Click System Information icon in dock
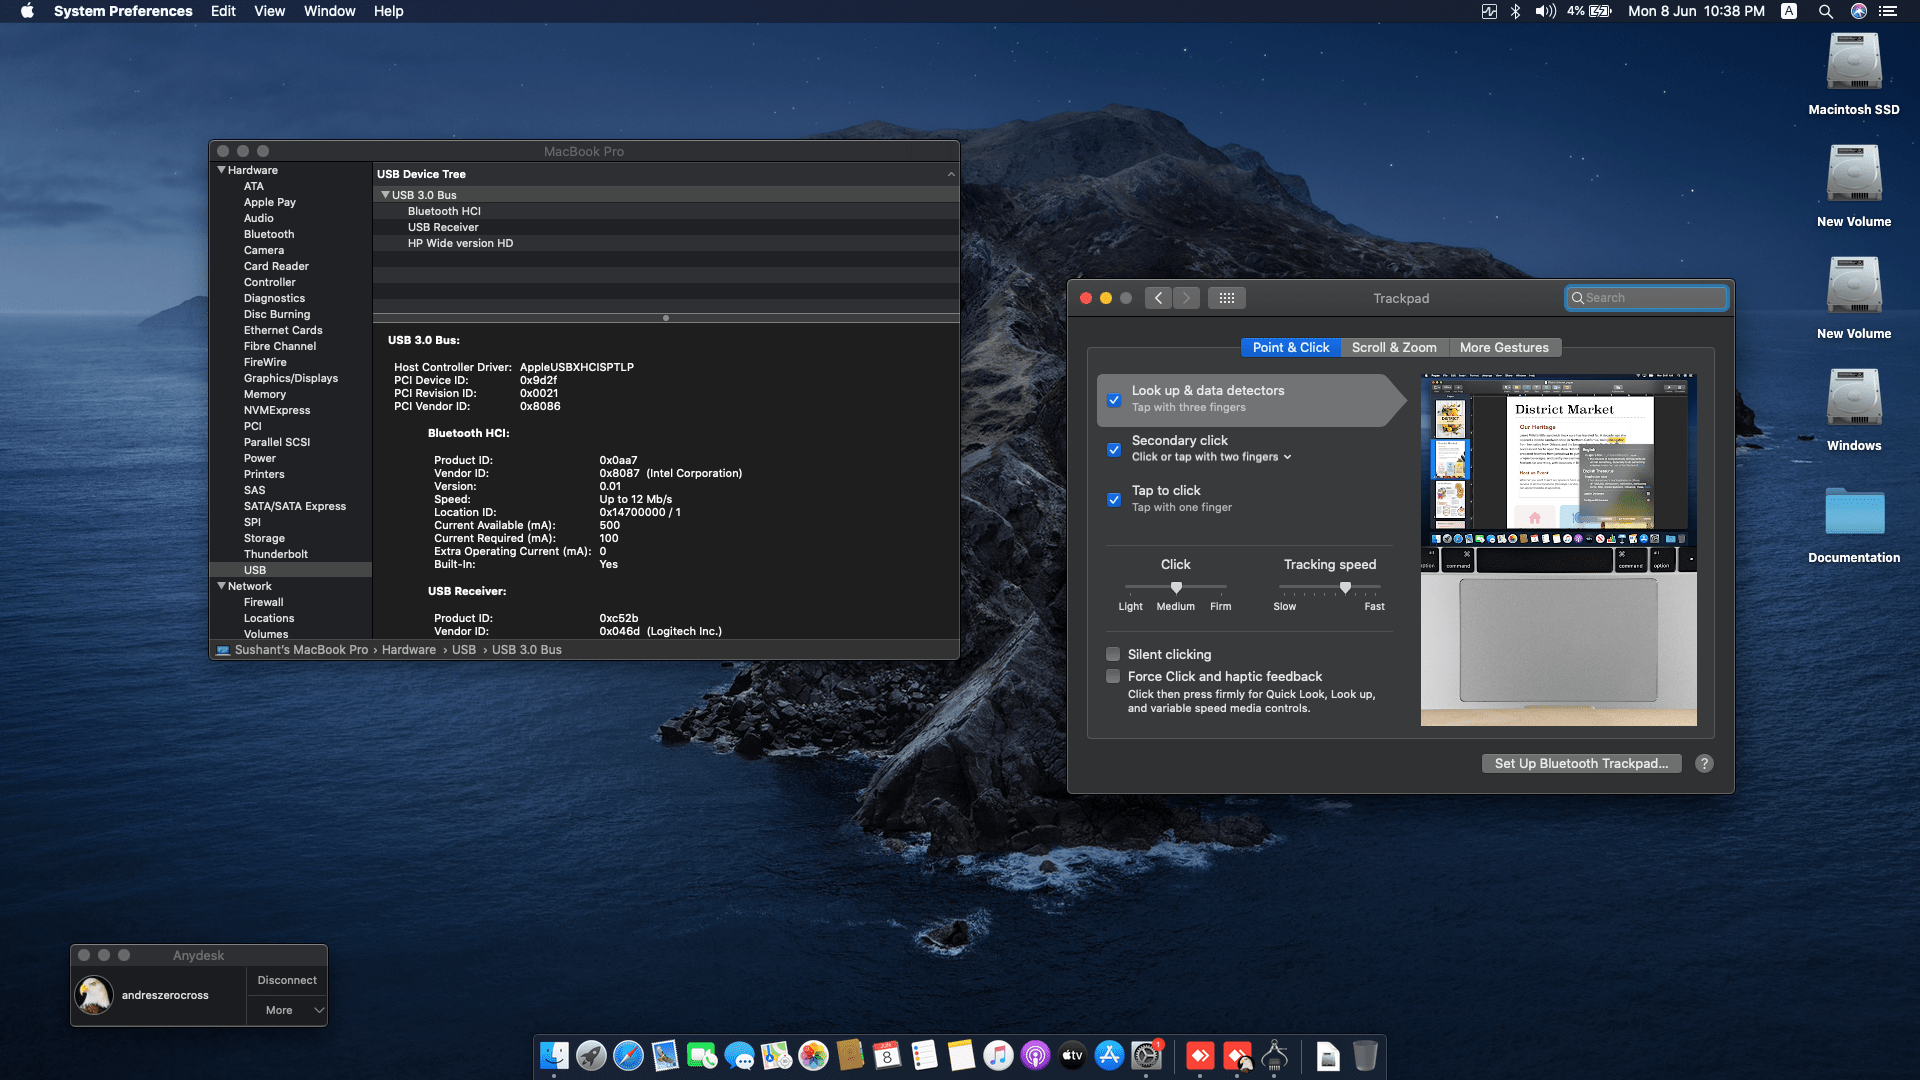 click(x=1275, y=1056)
